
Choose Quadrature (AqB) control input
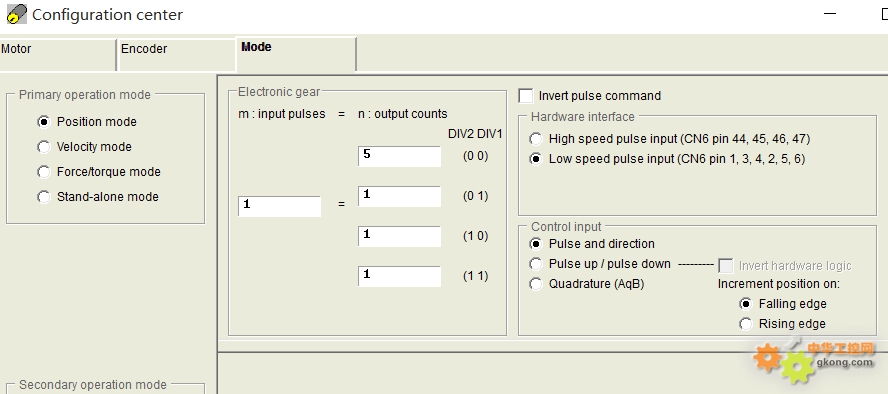536,284
